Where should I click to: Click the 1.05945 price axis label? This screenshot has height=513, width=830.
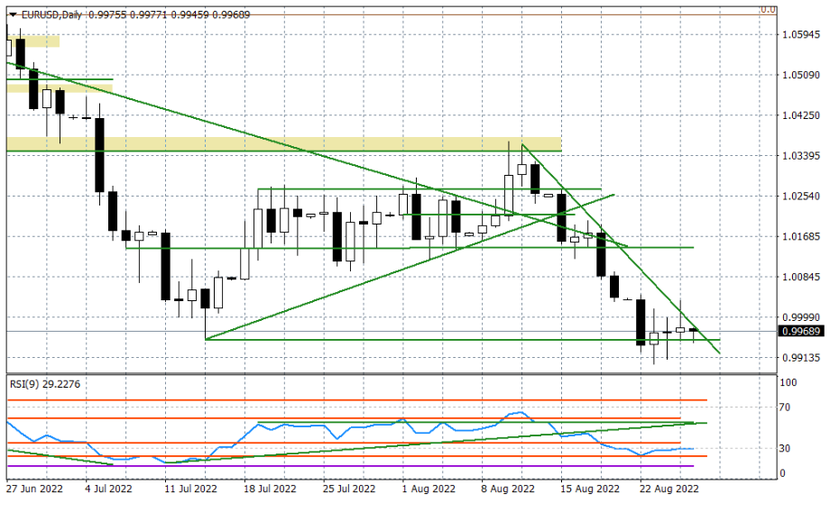(801, 35)
